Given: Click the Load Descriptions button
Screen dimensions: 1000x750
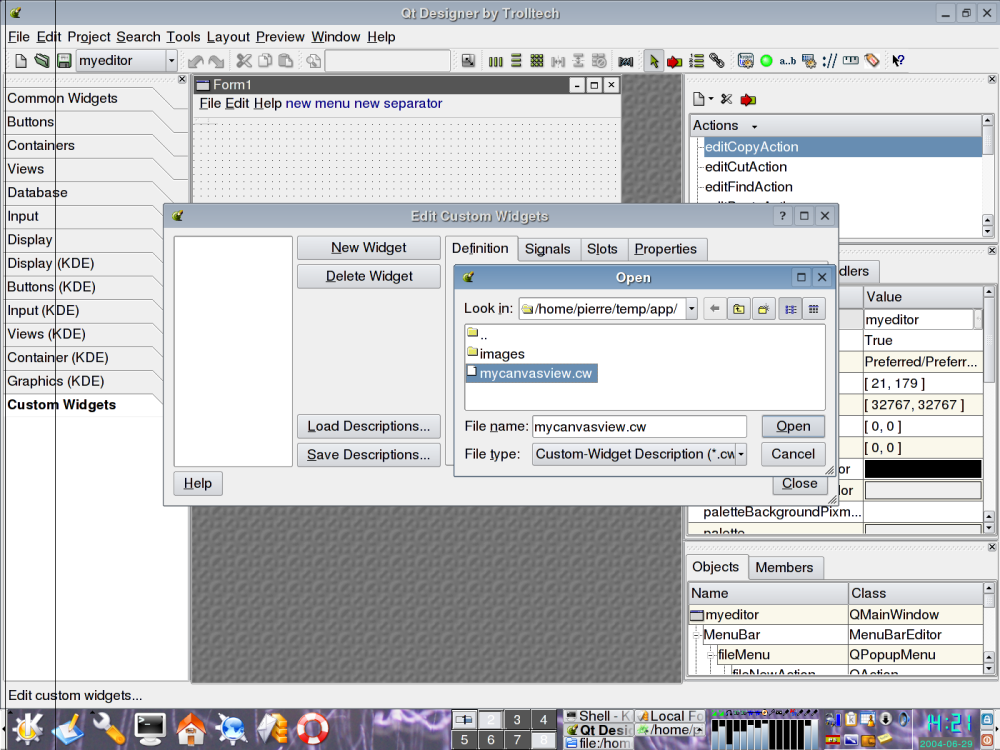Looking at the screenshot, I should 369,427.
